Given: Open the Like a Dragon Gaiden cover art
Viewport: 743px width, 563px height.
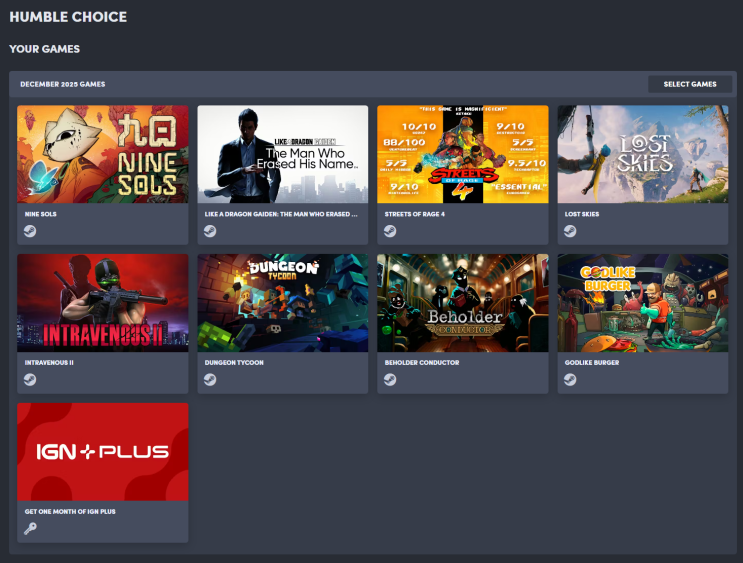Looking at the screenshot, I should click(283, 154).
